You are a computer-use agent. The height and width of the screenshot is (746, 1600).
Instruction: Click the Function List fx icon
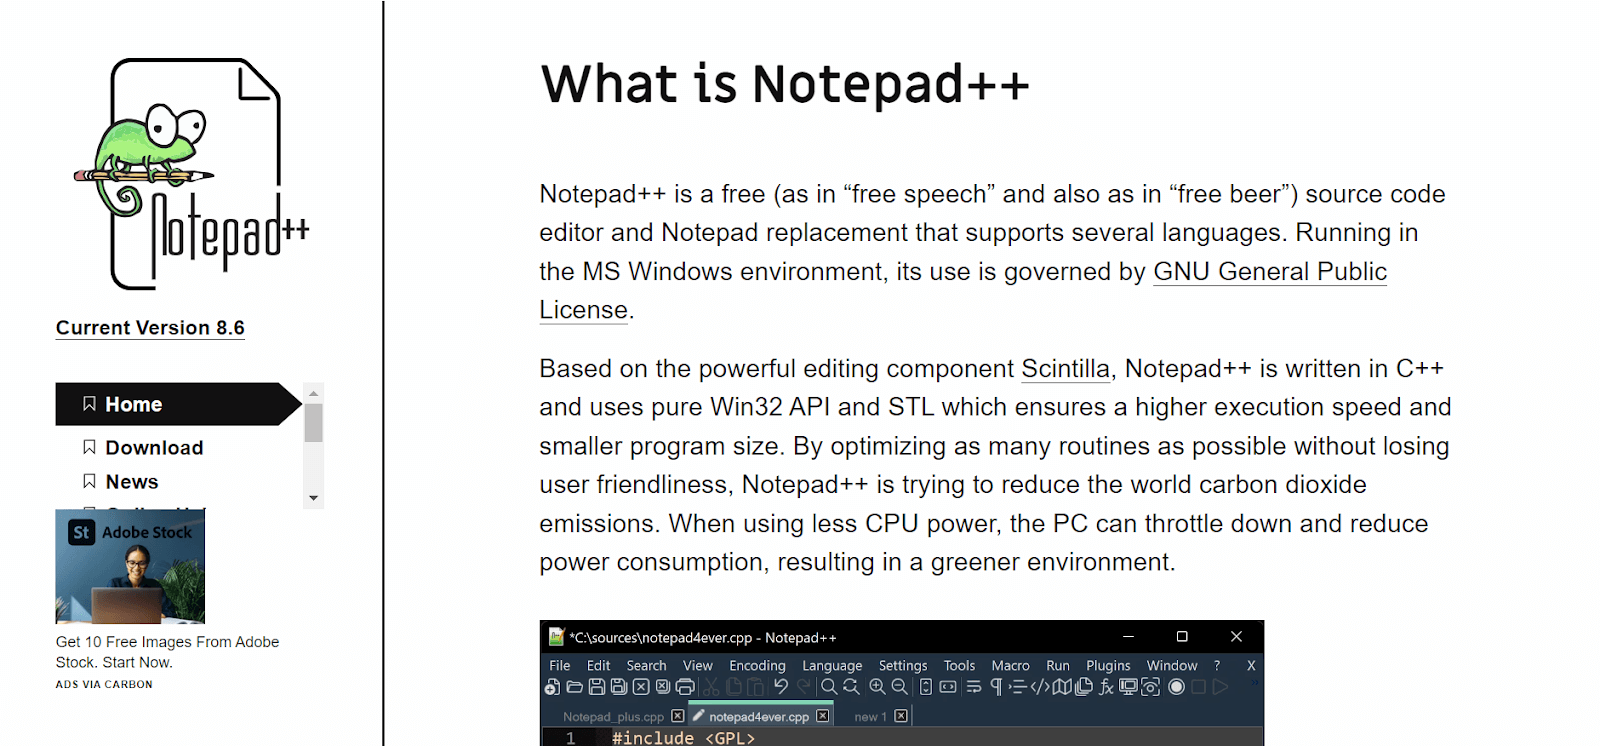coord(1105,687)
